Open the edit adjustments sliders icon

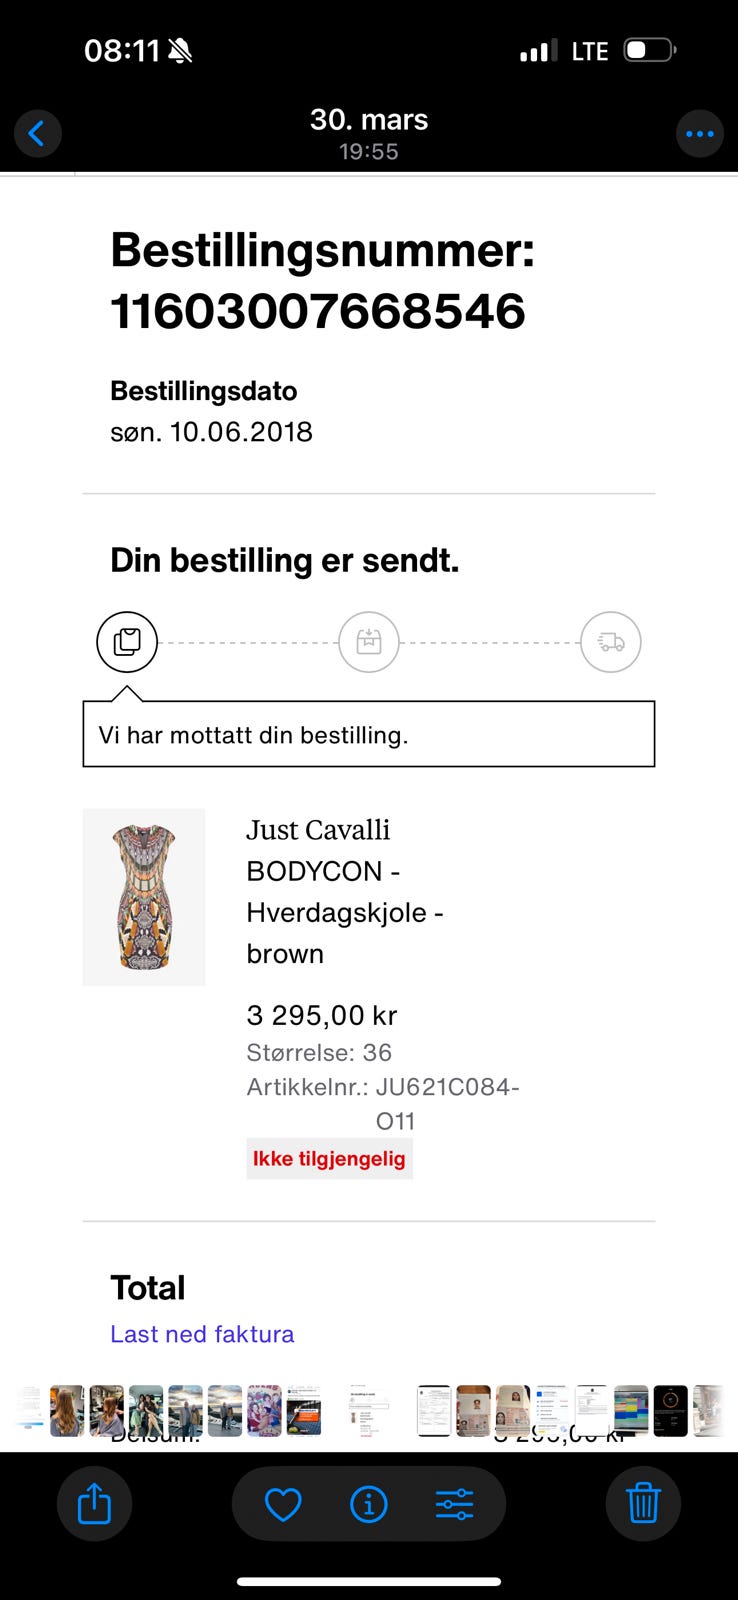tap(455, 1503)
